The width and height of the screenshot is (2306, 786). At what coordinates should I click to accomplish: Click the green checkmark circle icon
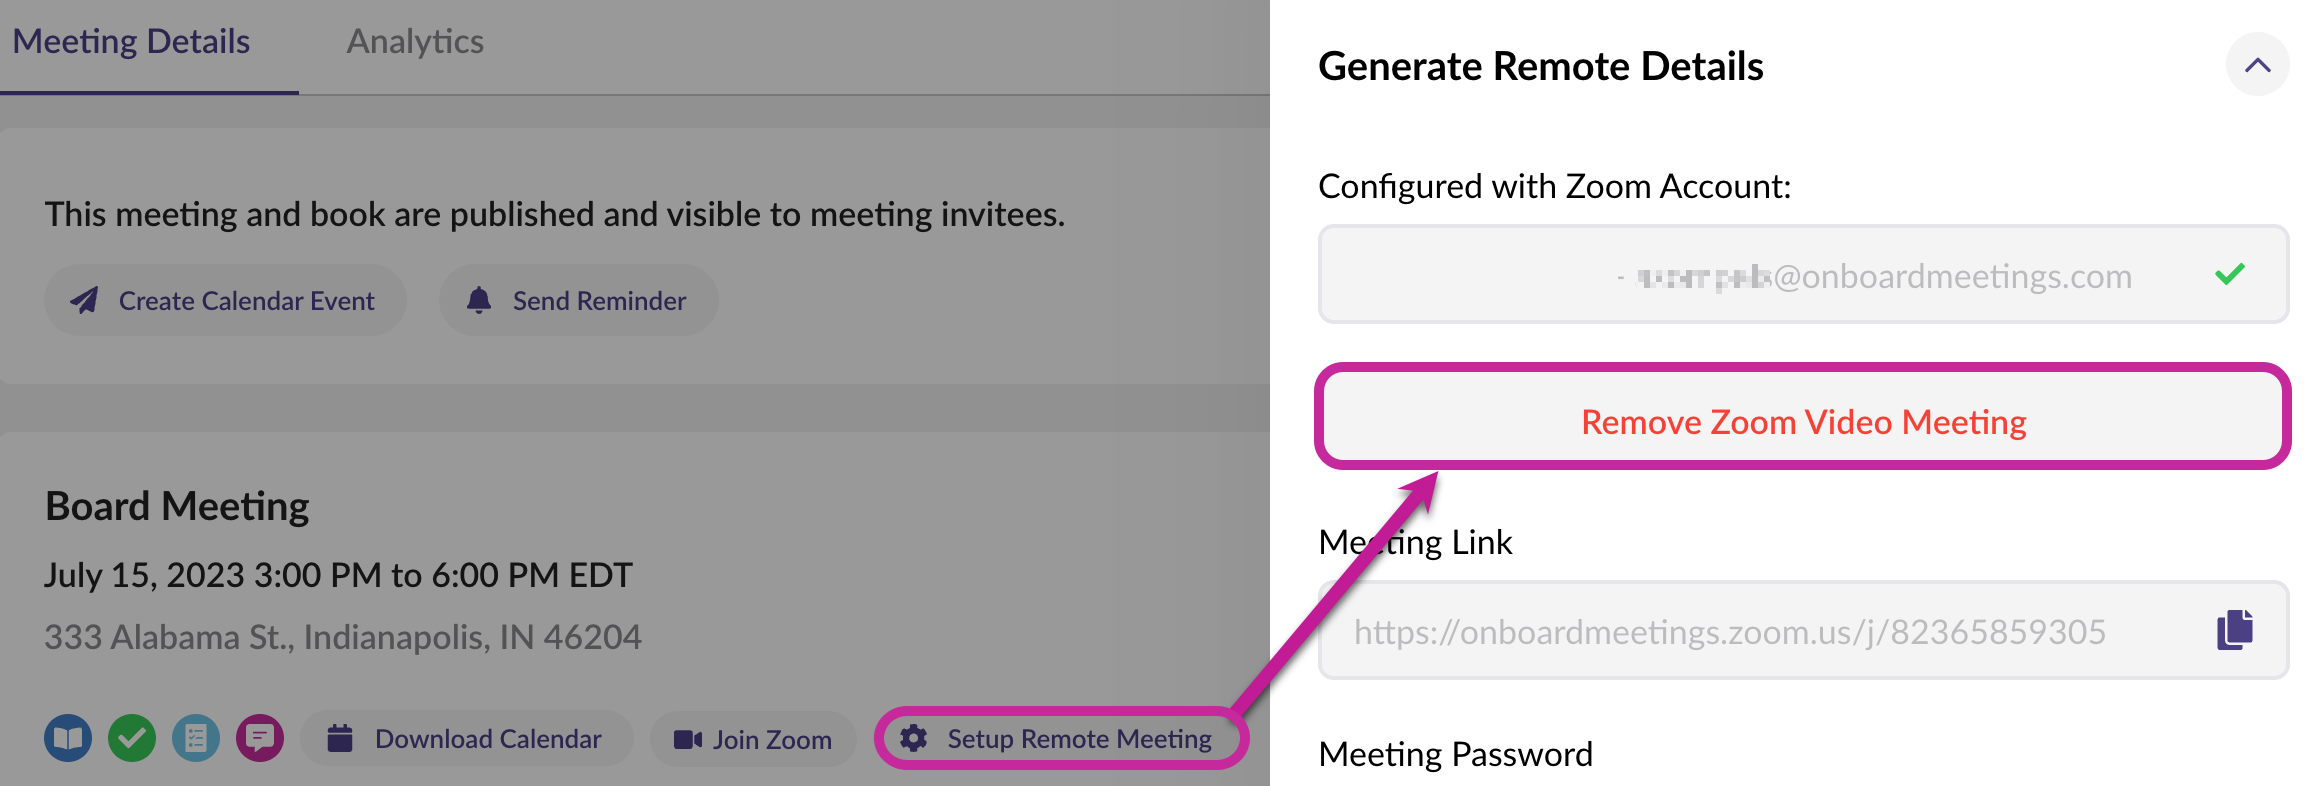(x=132, y=739)
